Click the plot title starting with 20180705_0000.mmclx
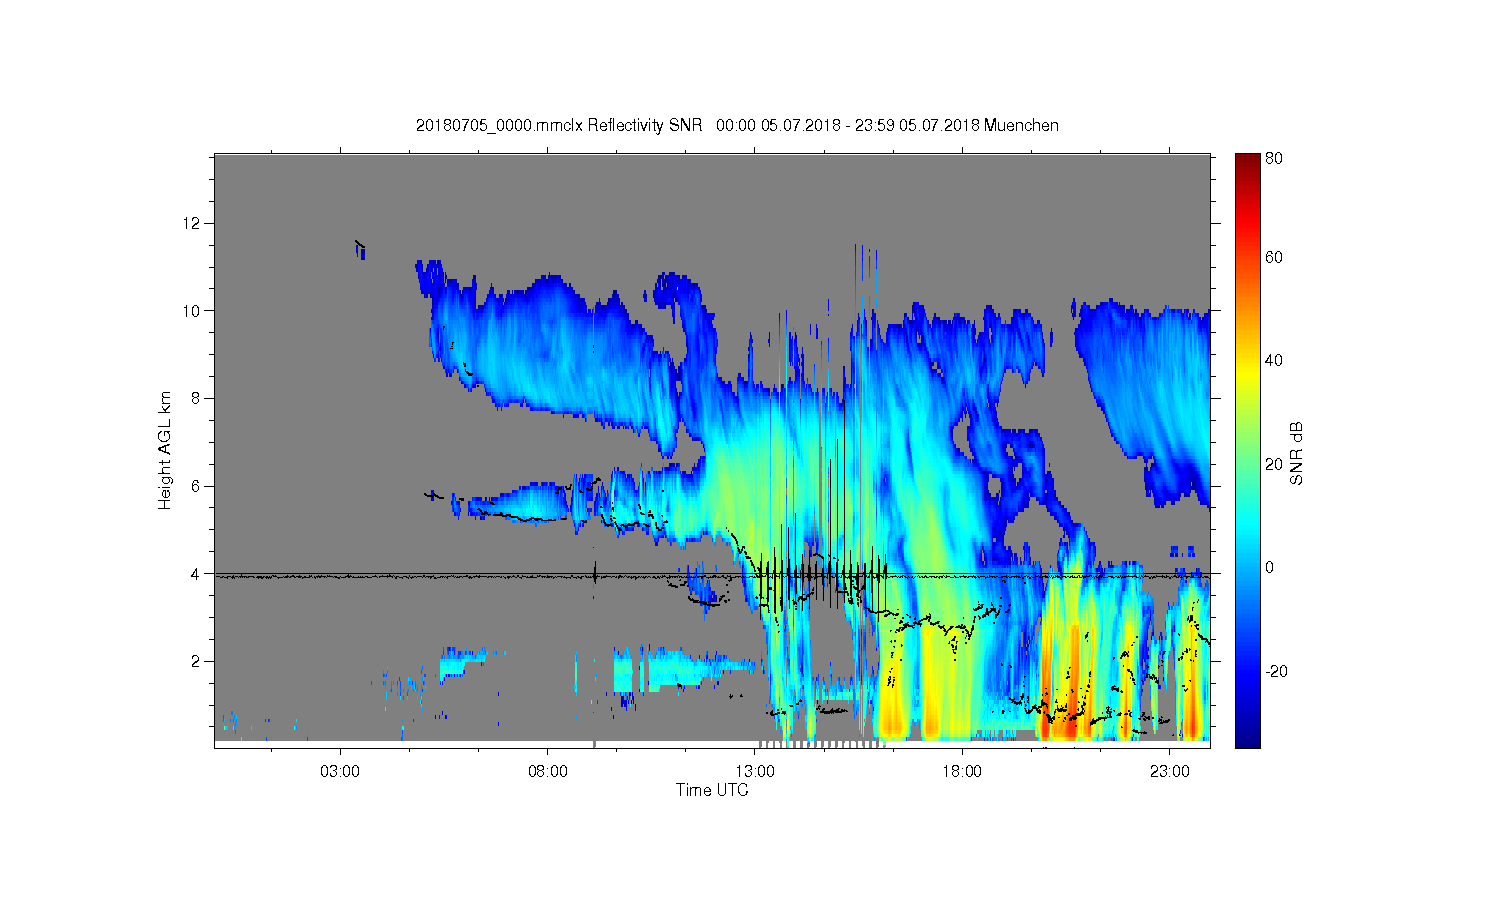This screenshot has width=1500, height=900. [737, 125]
